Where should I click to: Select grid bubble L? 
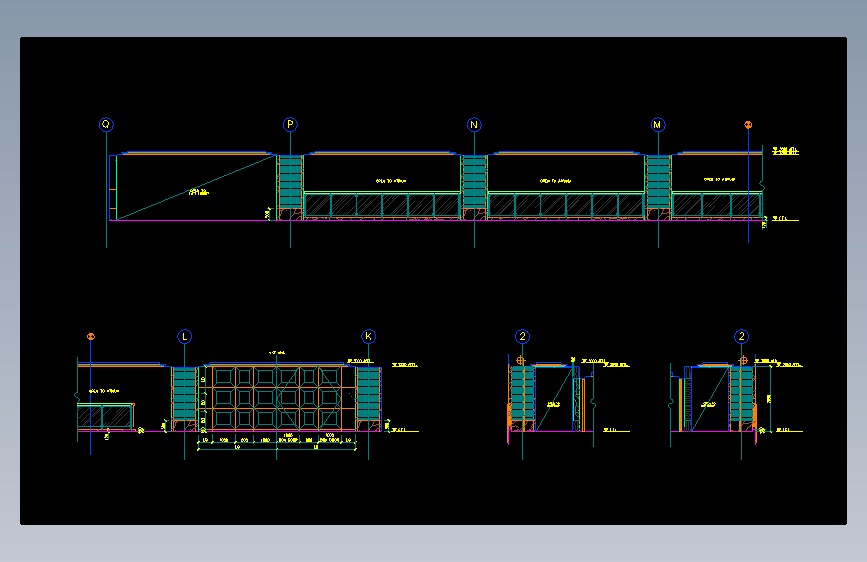[x=185, y=336]
